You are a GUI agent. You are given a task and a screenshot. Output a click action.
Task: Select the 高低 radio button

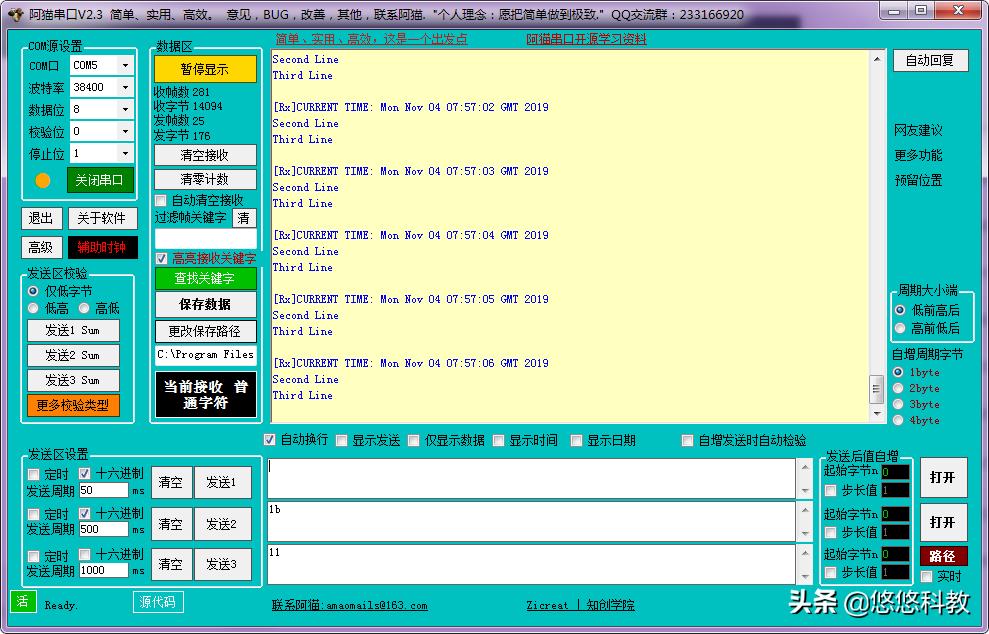point(84,308)
